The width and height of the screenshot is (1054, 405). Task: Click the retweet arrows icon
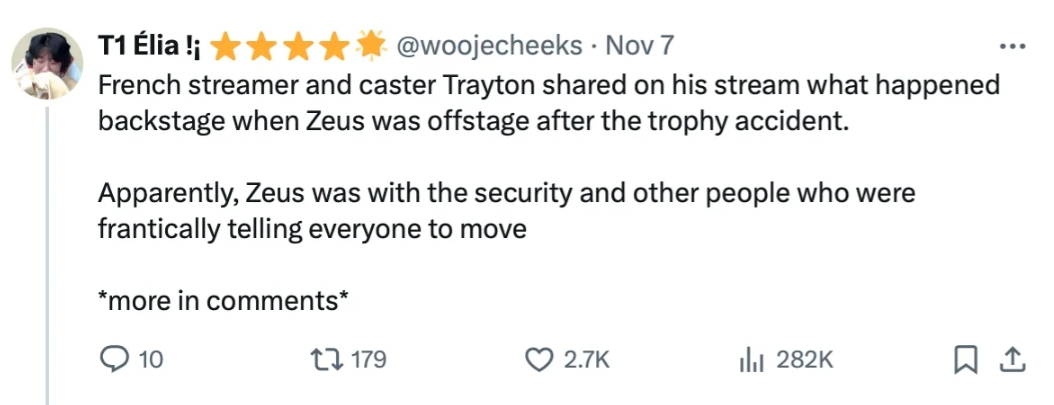[x=328, y=360]
